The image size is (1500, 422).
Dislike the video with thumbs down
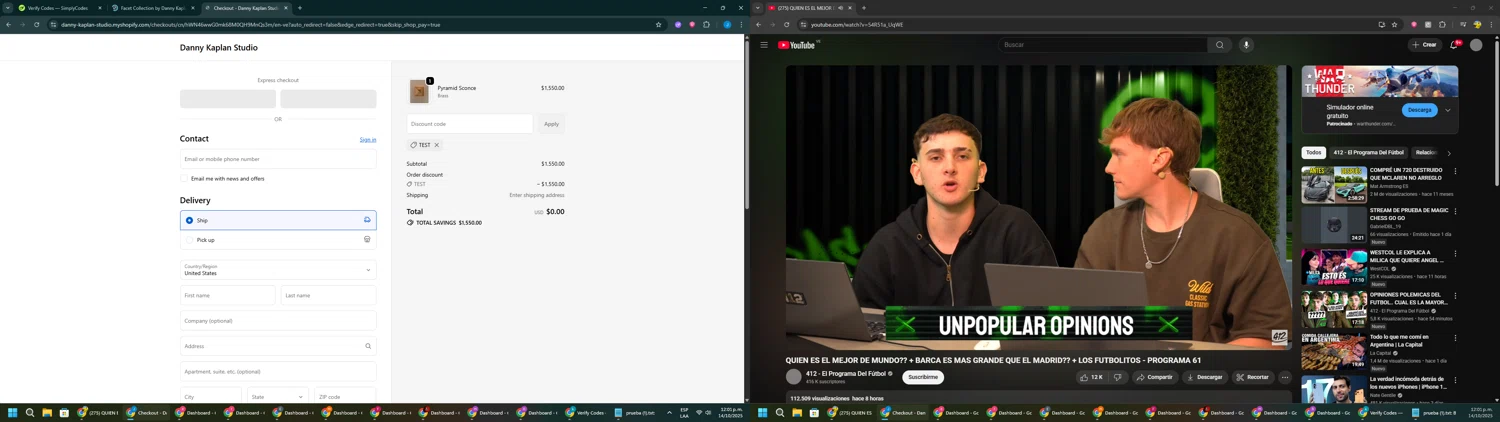coord(1118,377)
